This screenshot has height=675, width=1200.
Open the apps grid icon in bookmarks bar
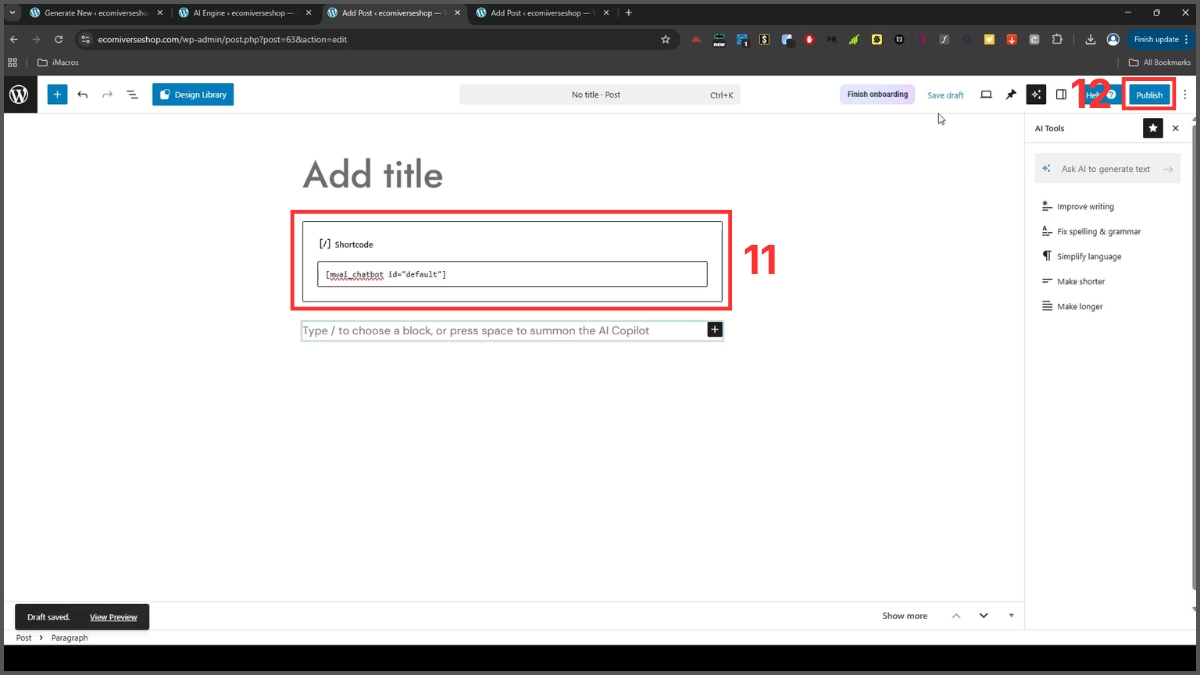[13, 62]
